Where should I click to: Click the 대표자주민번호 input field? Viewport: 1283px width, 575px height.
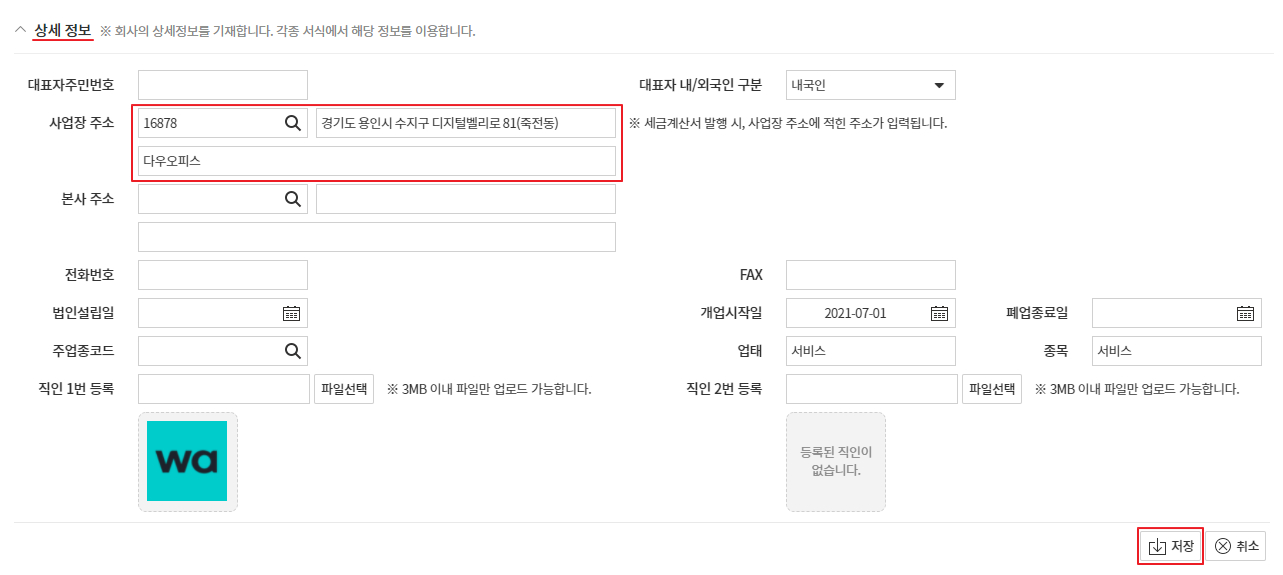click(223, 85)
